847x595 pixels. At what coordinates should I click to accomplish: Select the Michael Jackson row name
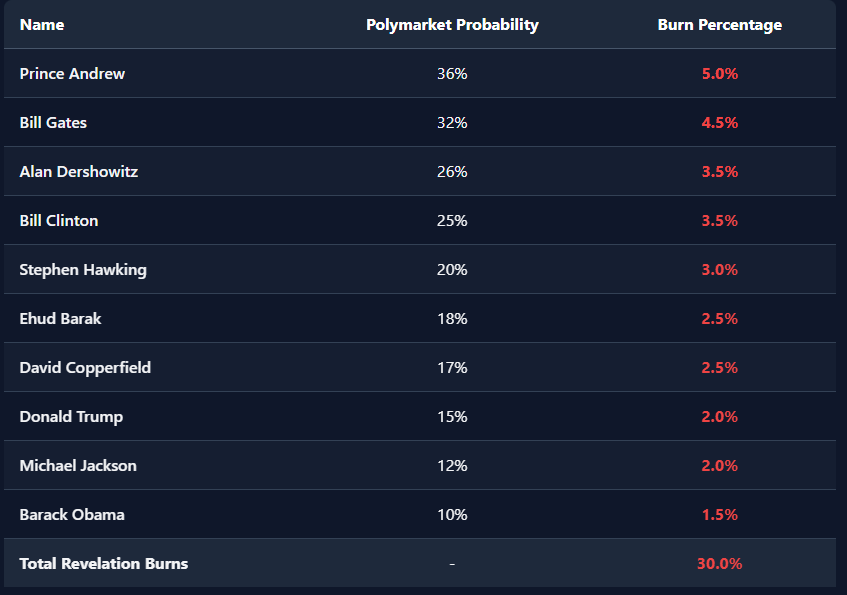[78, 466]
